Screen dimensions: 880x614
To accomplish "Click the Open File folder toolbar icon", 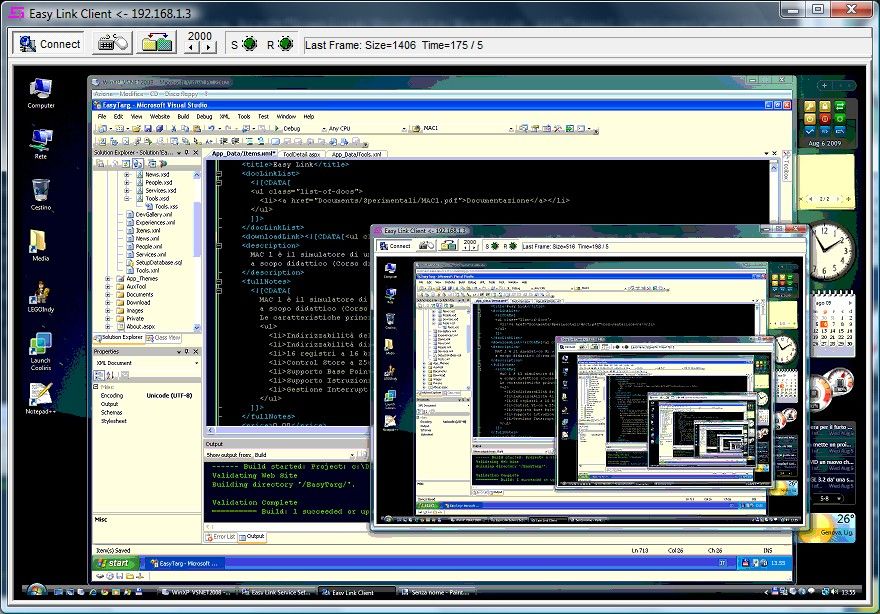I will pyautogui.click(x=137, y=129).
